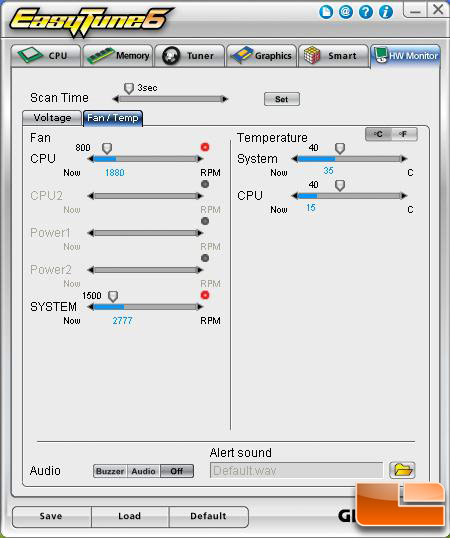Click left arrow of CPU fan slider
450x538 pixels.
[x=91, y=159]
